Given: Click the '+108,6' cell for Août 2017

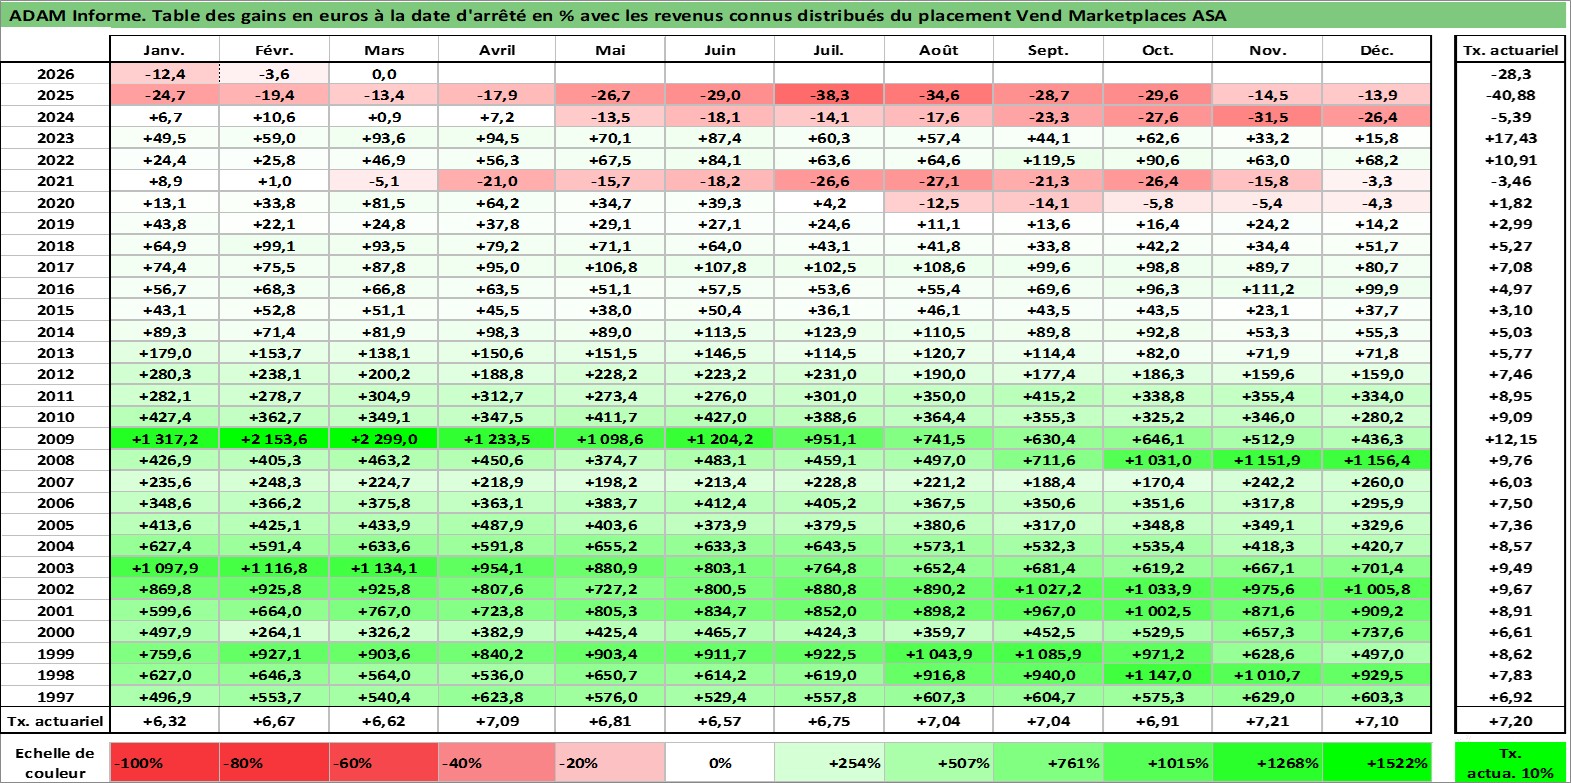Looking at the screenshot, I should (938, 267).
